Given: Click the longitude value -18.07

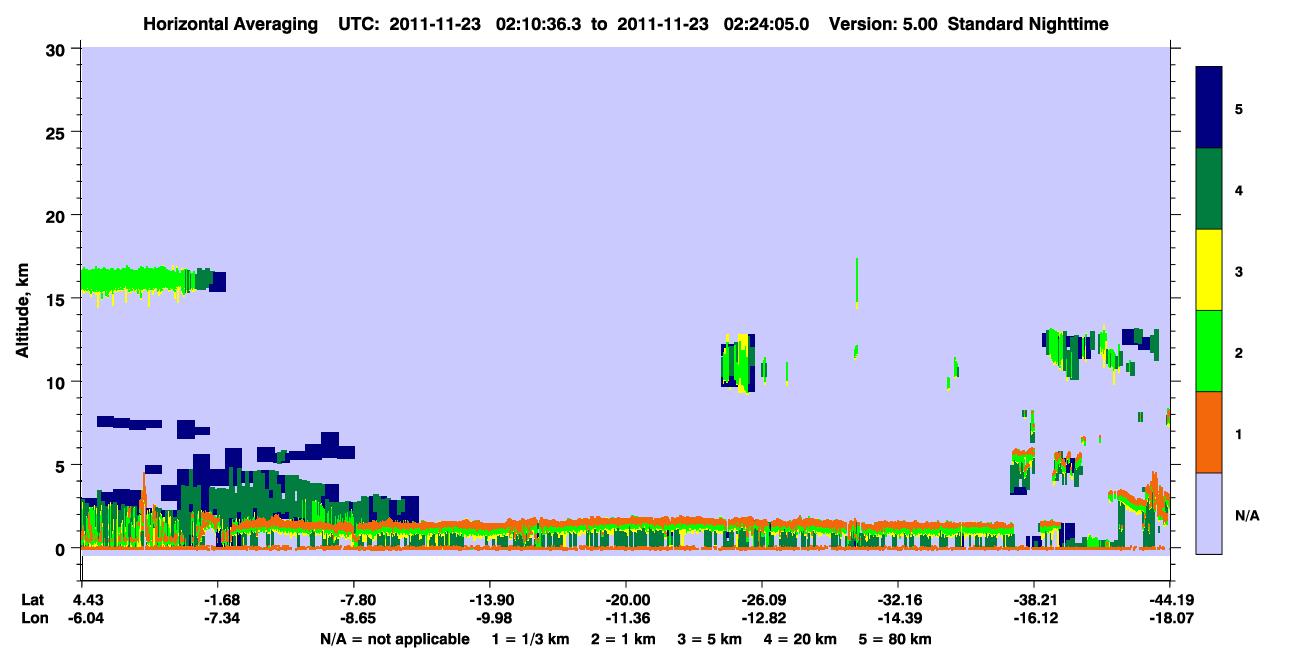Looking at the screenshot, I should point(1169,618).
